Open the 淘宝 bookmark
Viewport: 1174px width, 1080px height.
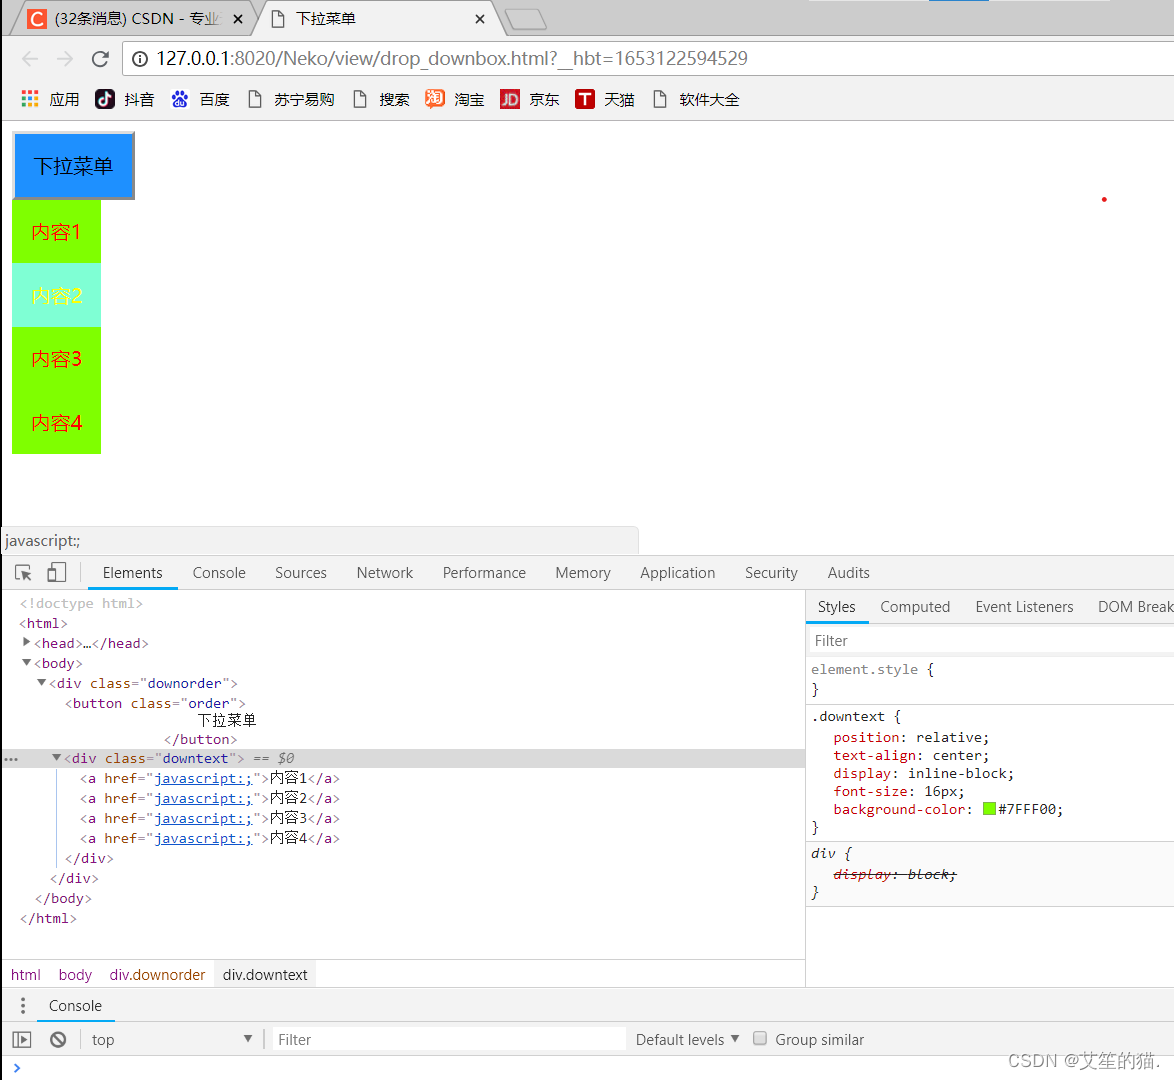click(x=454, y=99)
